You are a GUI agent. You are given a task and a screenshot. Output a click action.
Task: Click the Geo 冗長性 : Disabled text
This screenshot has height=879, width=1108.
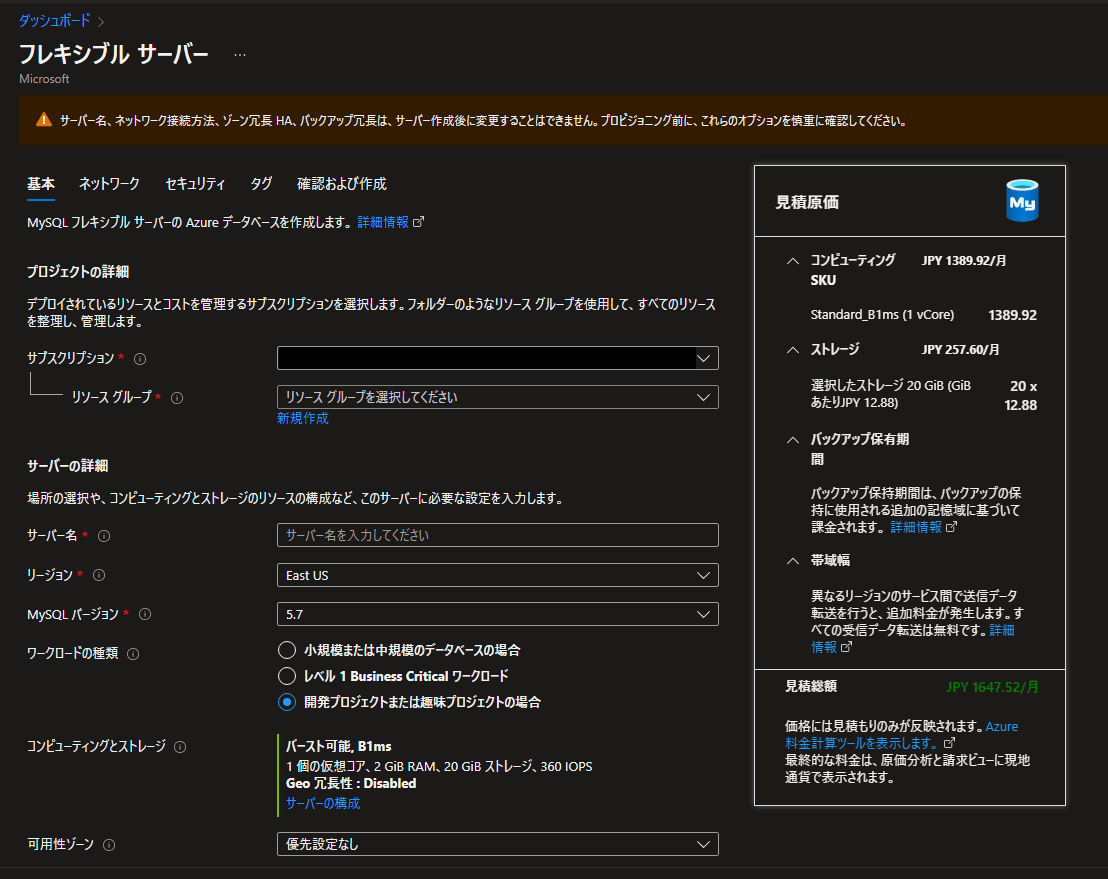pos(350,784)
